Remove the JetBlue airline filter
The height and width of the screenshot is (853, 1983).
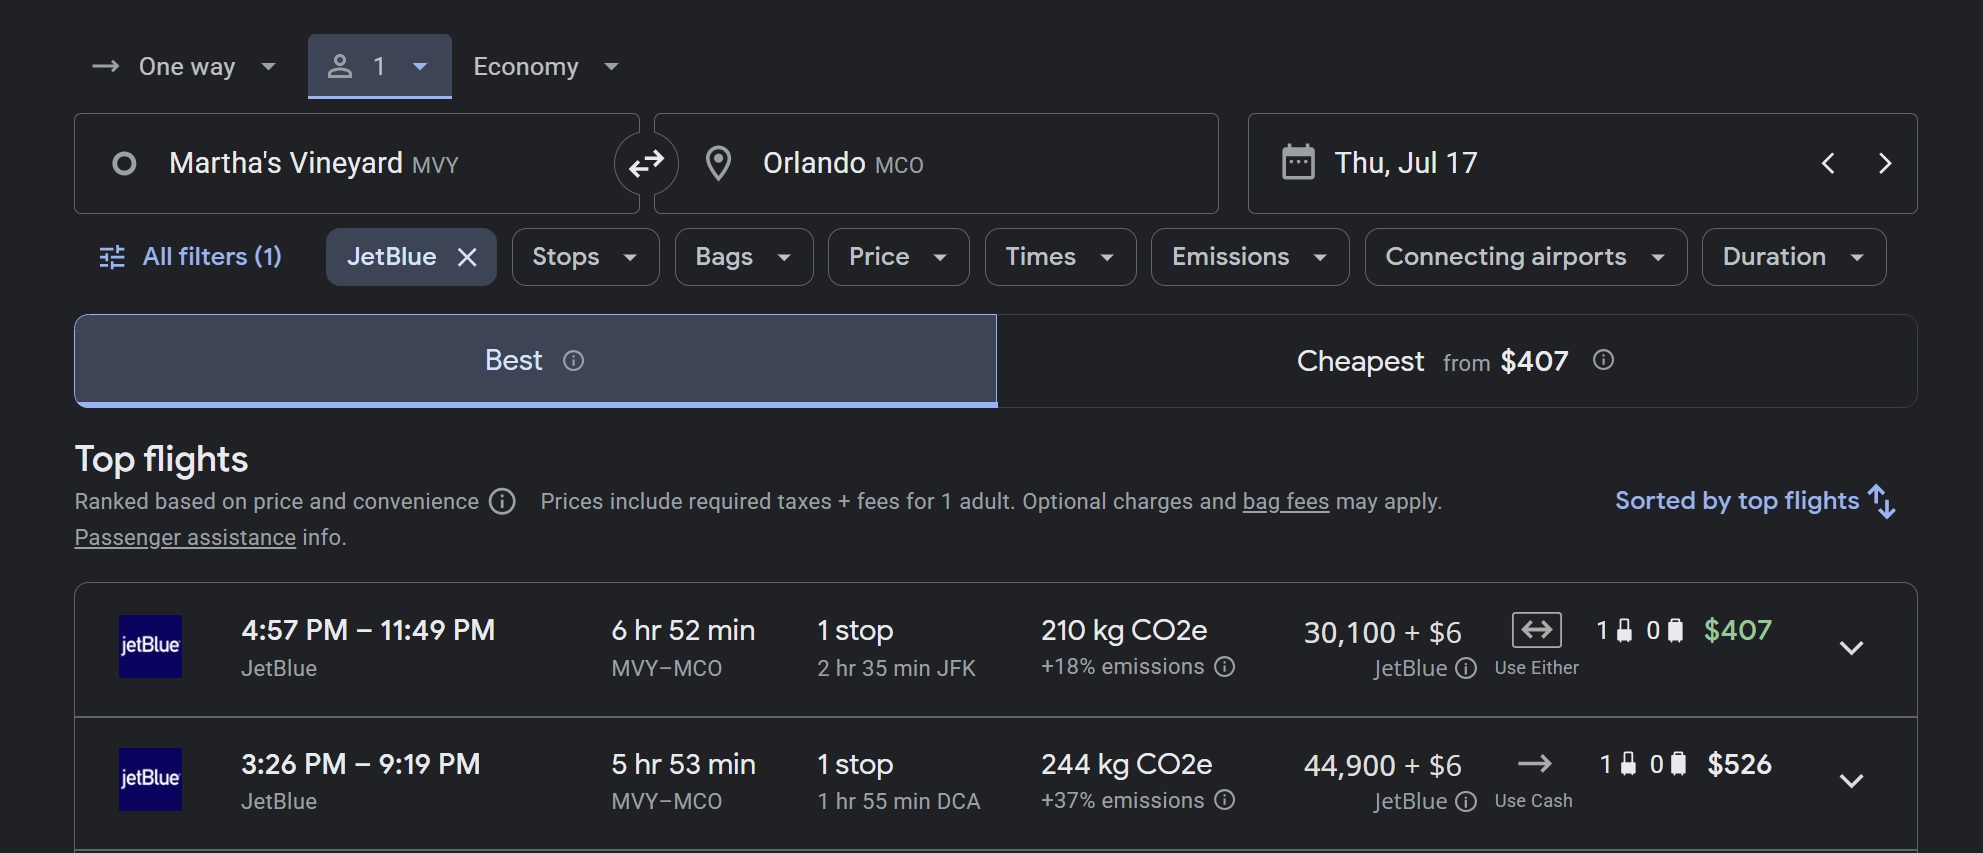click(467, 257)
